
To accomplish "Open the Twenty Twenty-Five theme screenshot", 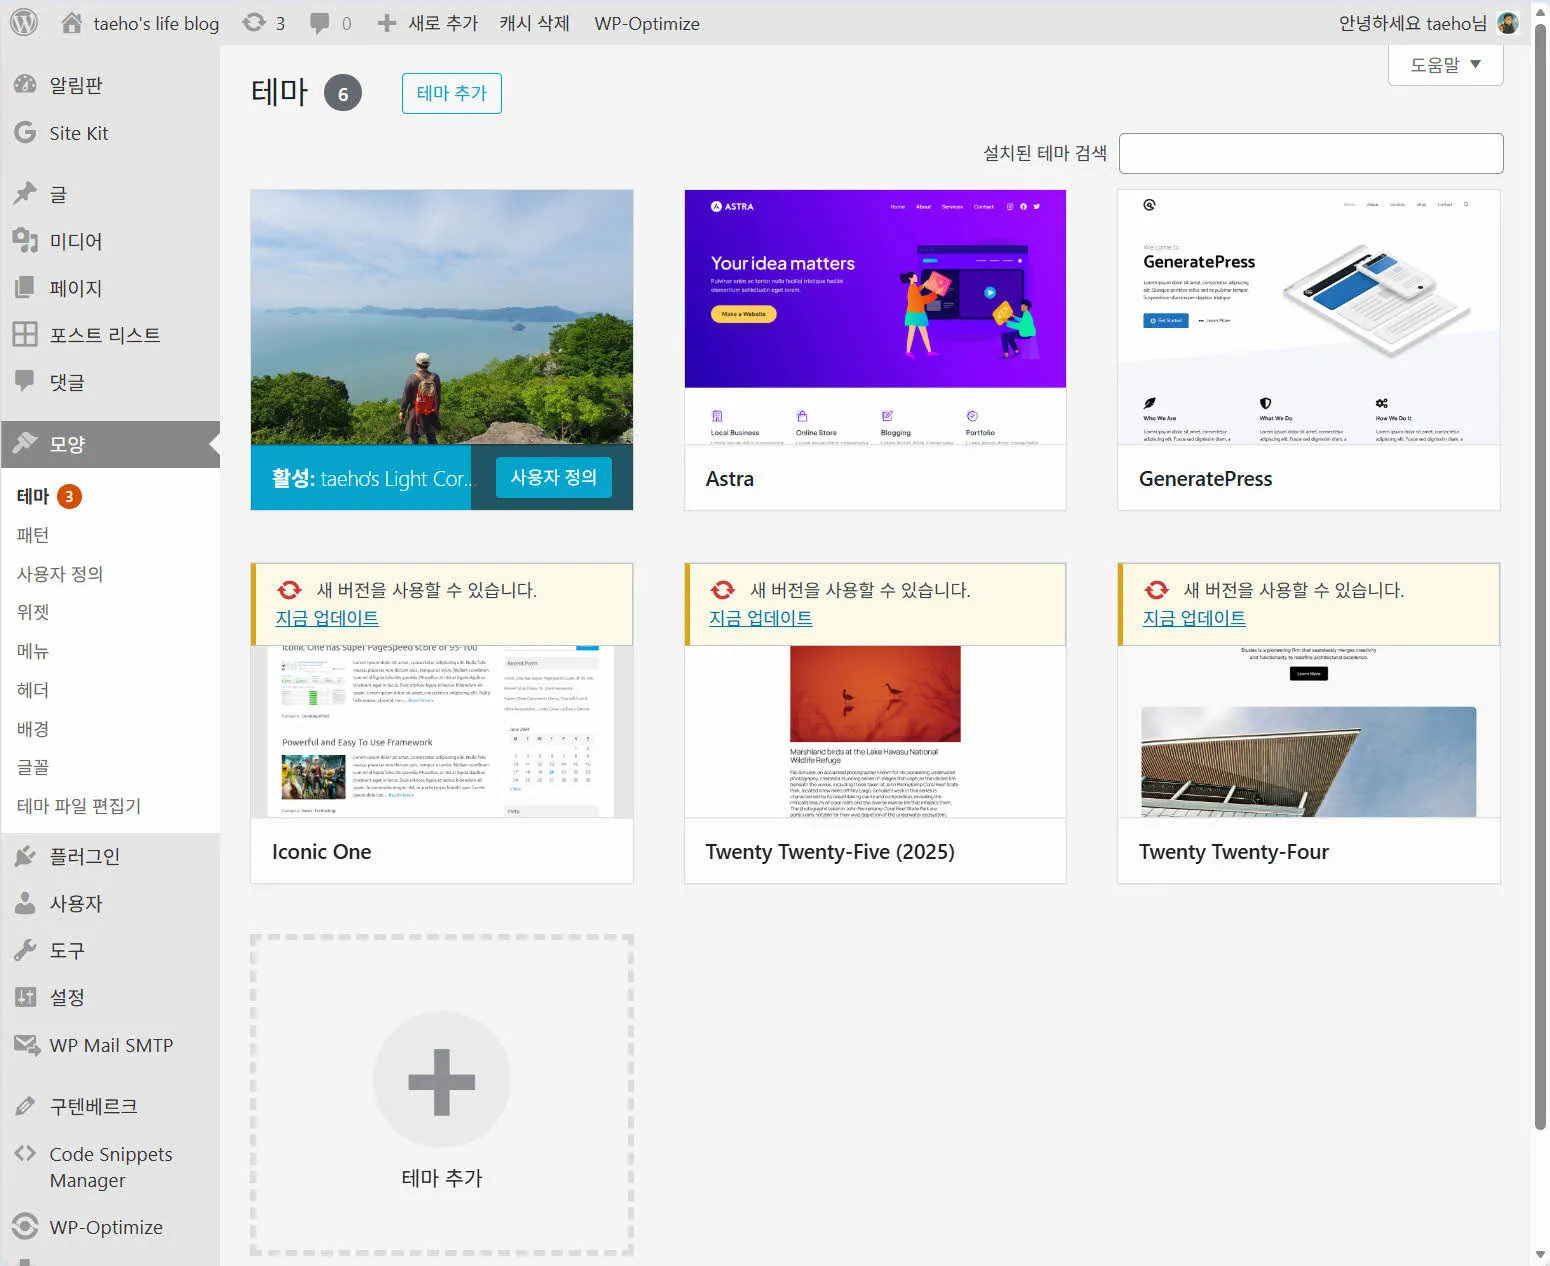I will pos(875,732).
